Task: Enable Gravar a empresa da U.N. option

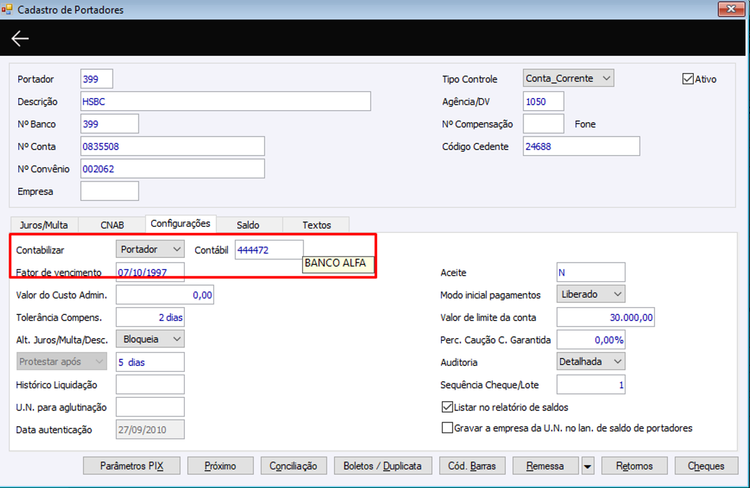Action: tap(447, 428)
